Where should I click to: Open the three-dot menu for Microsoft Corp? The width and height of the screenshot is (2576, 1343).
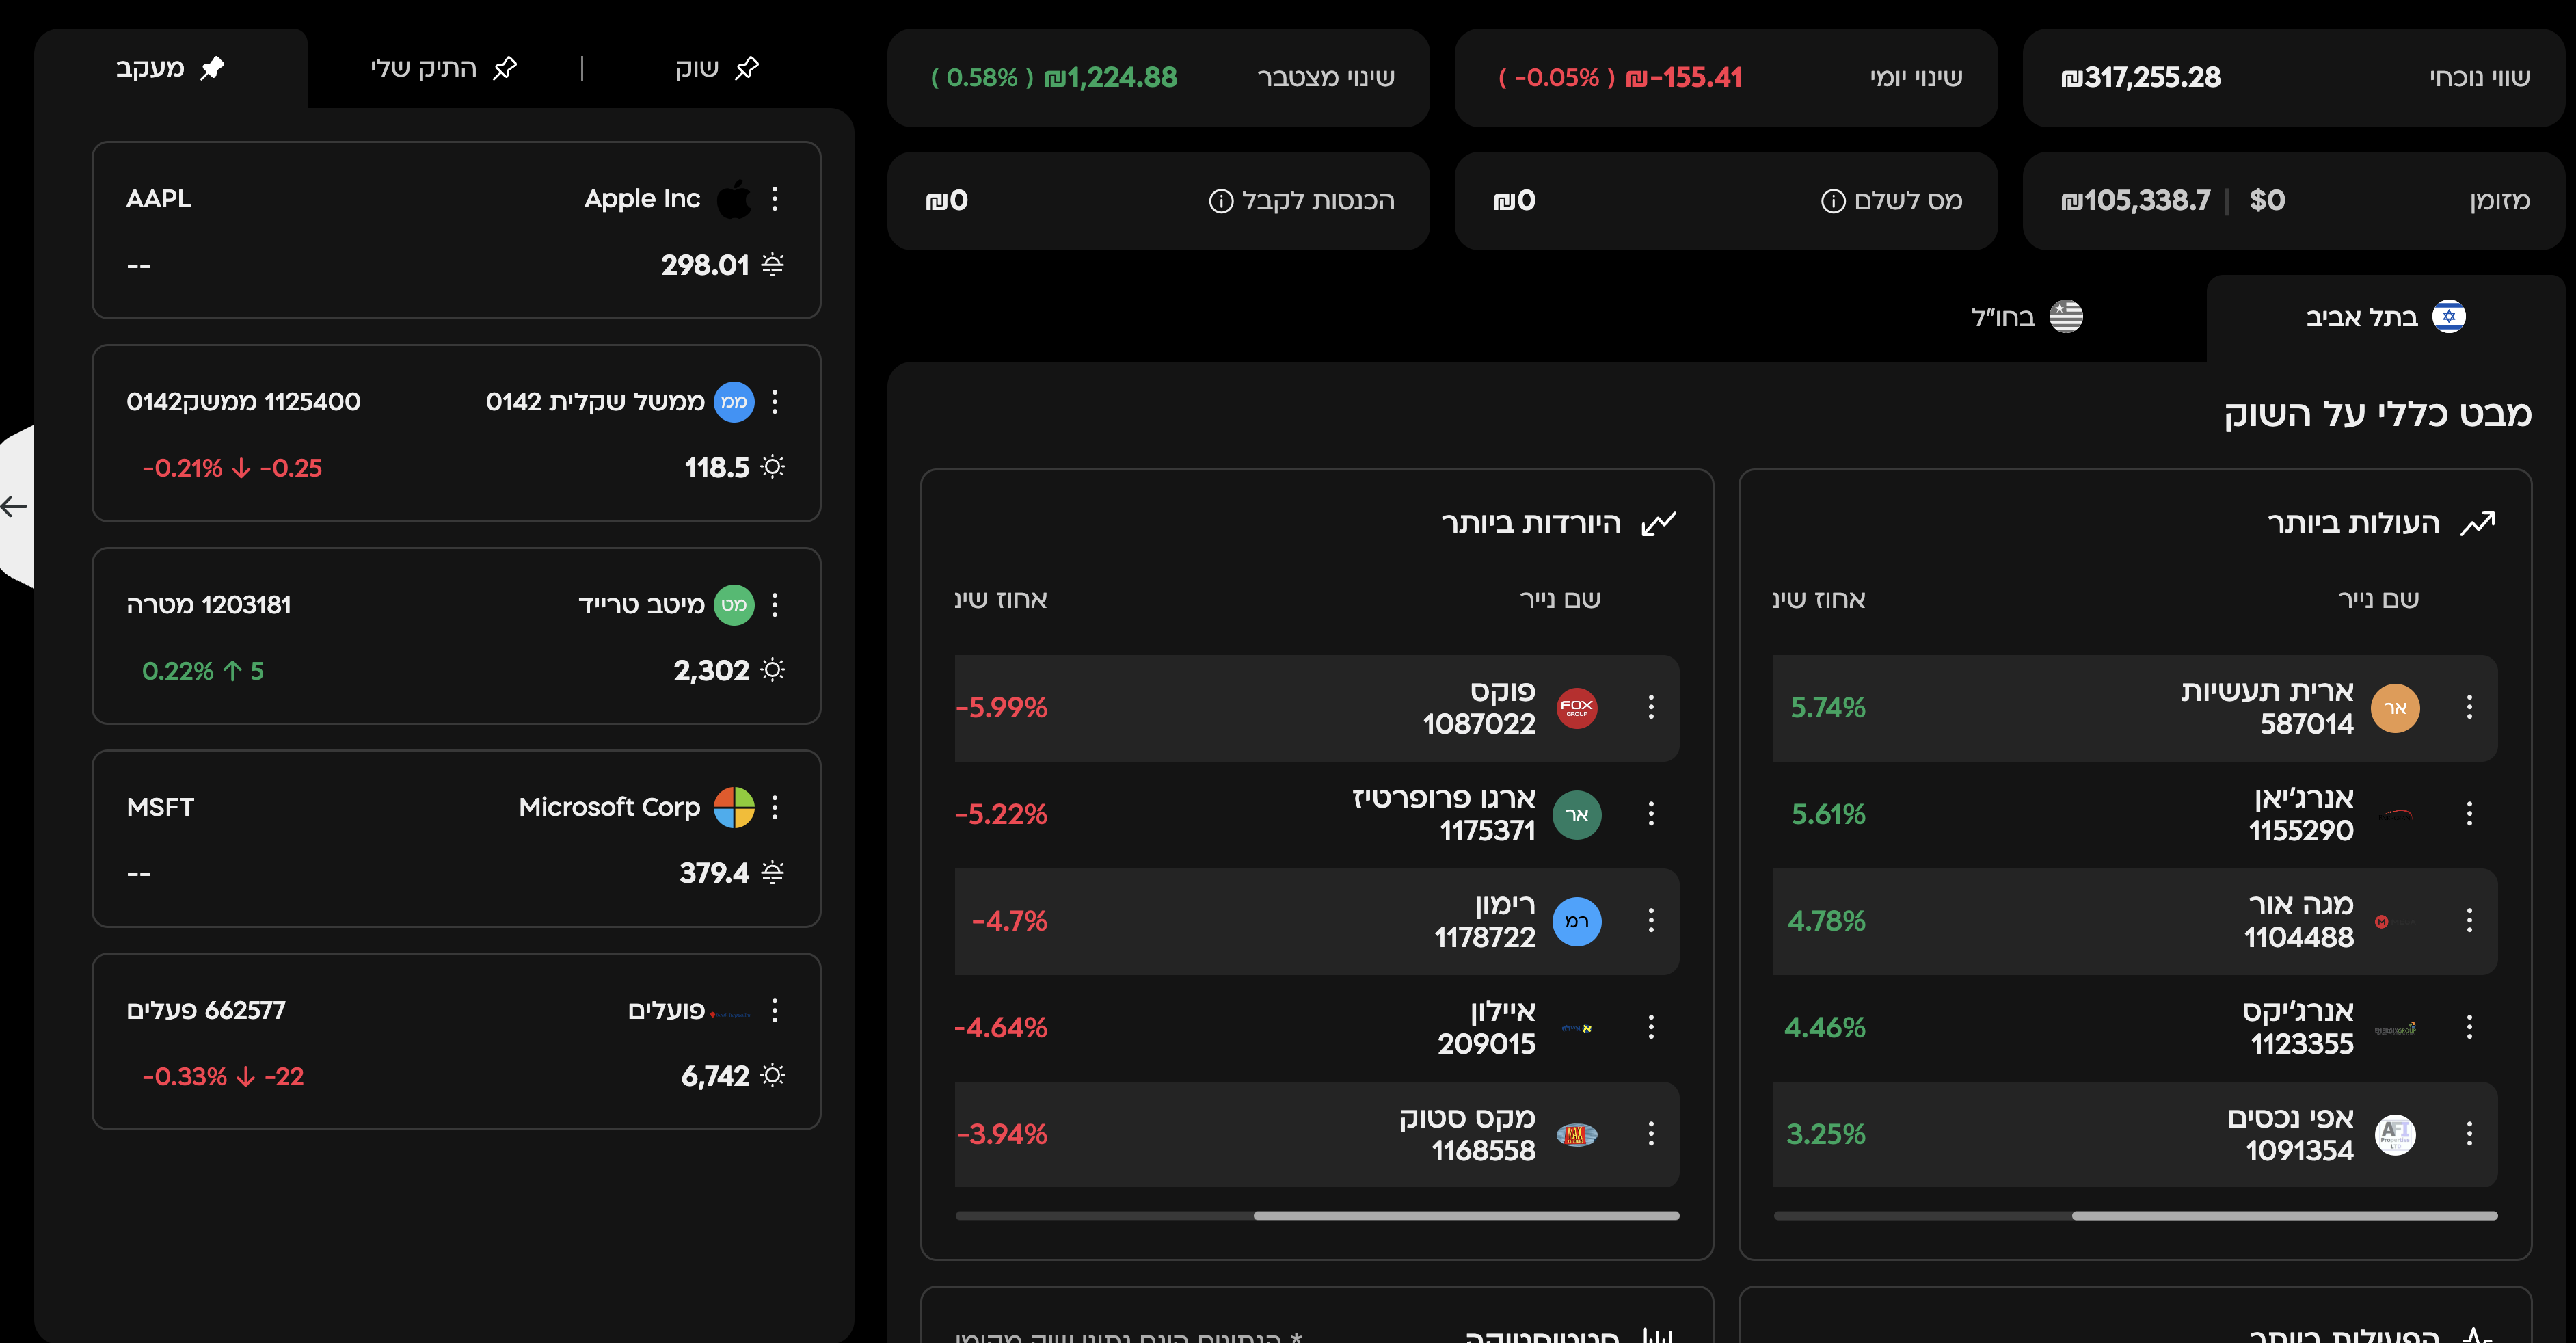[x=775, y=807]
